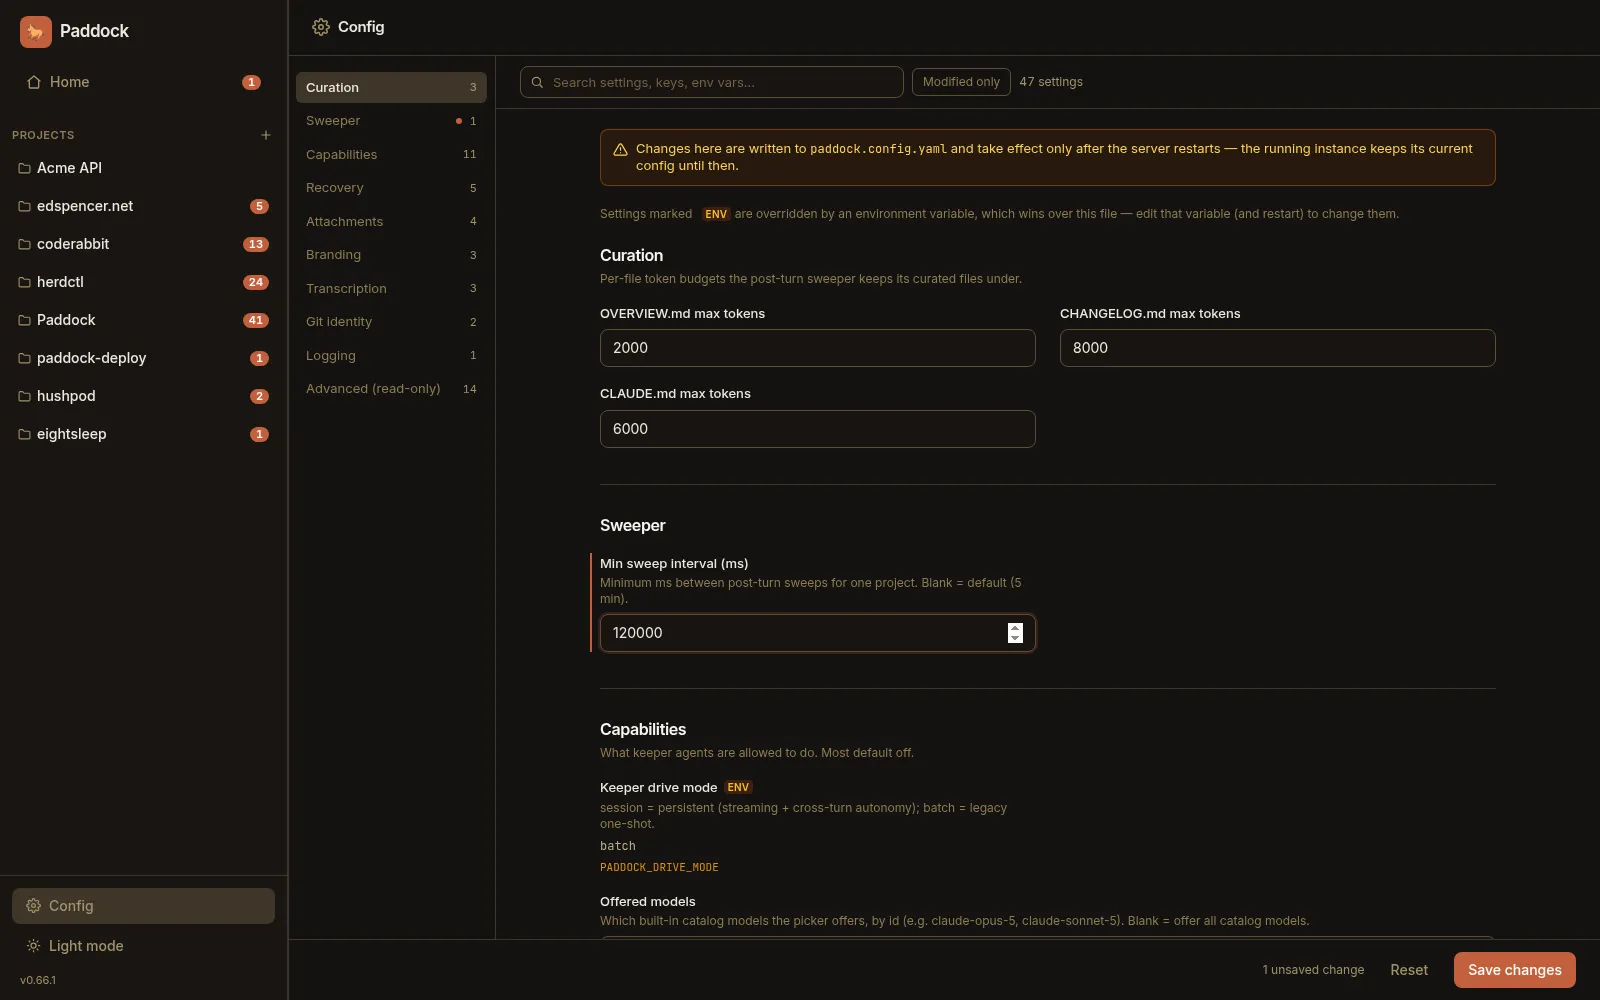This screenshot has height=1000, width=1600.
Task: Open the Capabilities settings section
Action: [x=391, y=154]
